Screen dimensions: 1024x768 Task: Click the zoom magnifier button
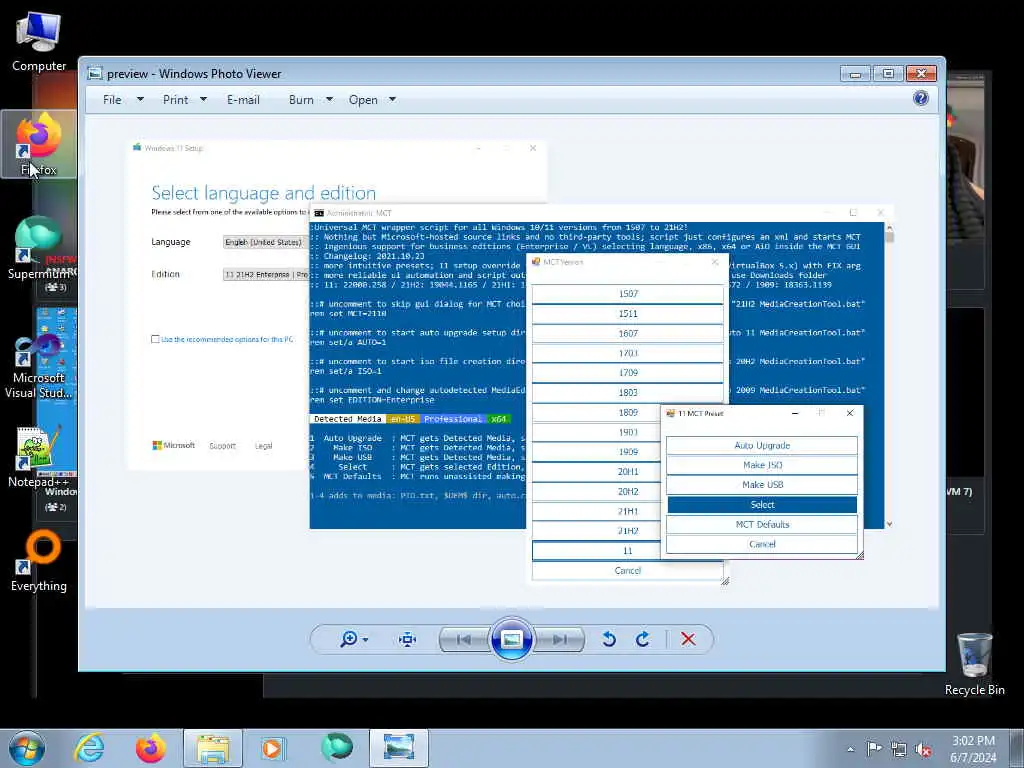pos(348,639)
